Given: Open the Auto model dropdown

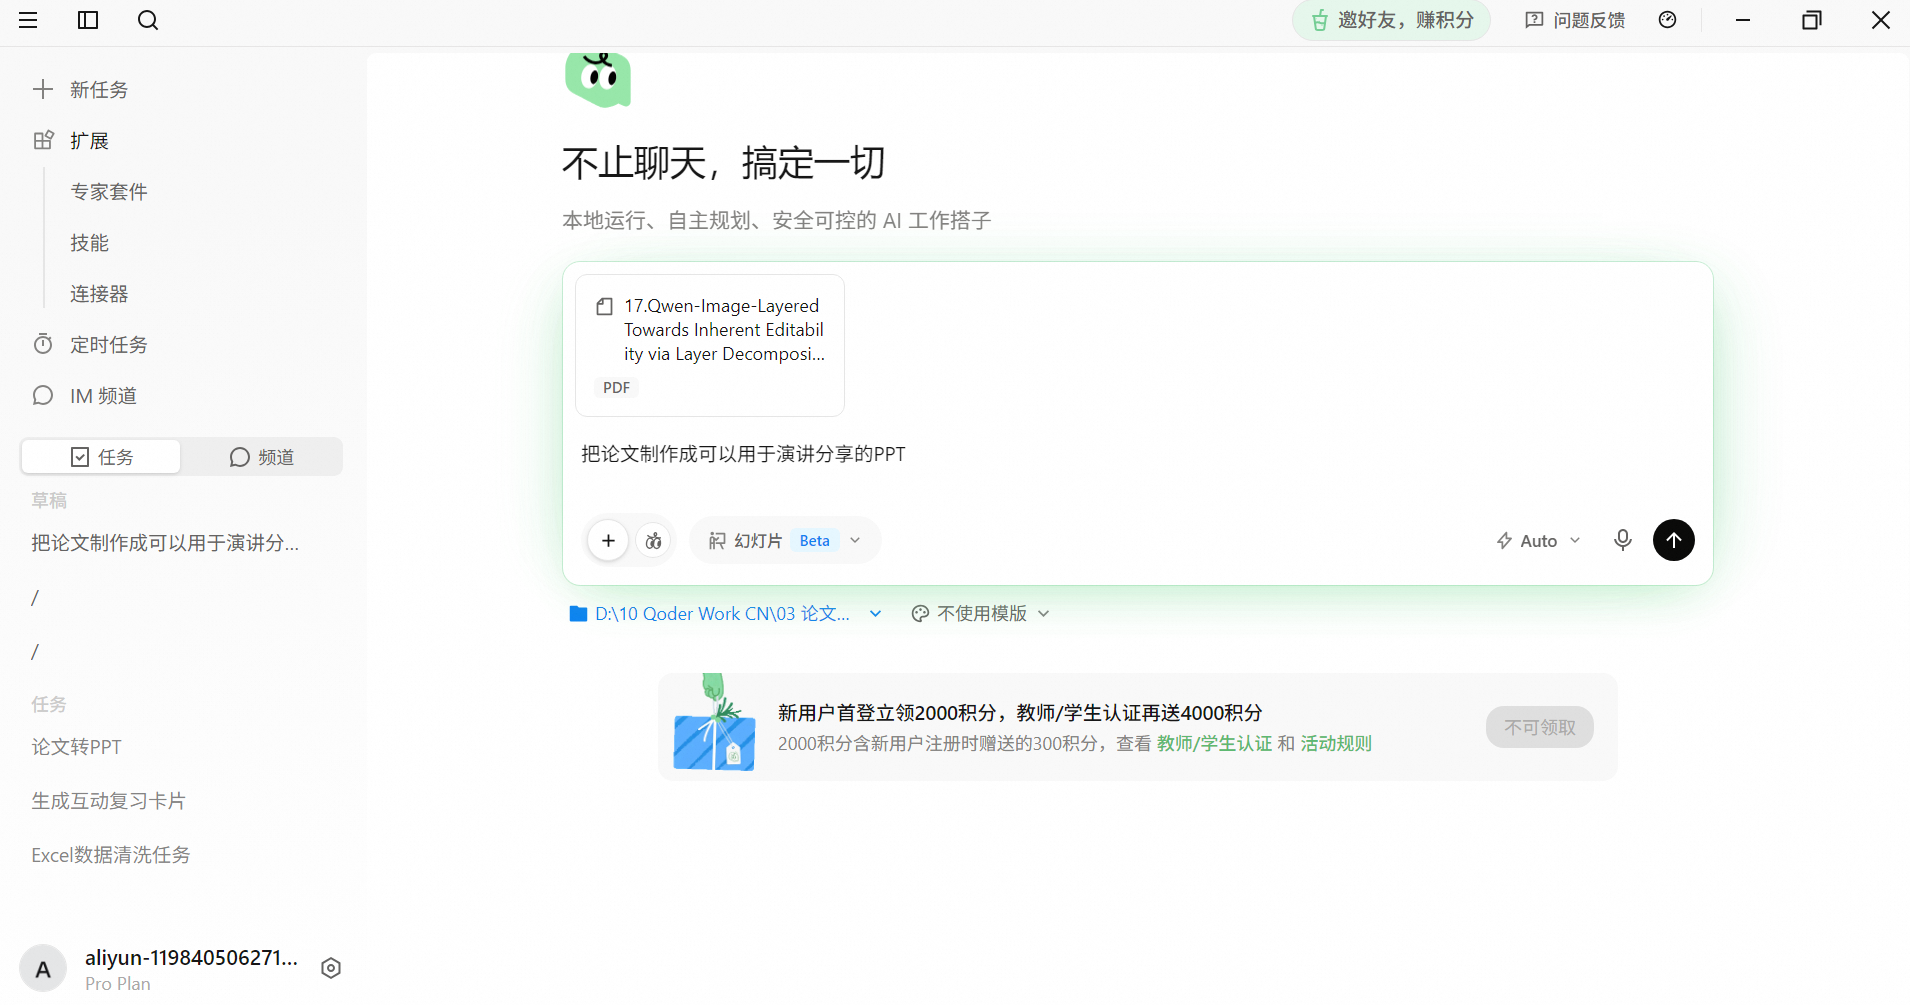Looking at the screenshot, I should tap(1539, 540).
